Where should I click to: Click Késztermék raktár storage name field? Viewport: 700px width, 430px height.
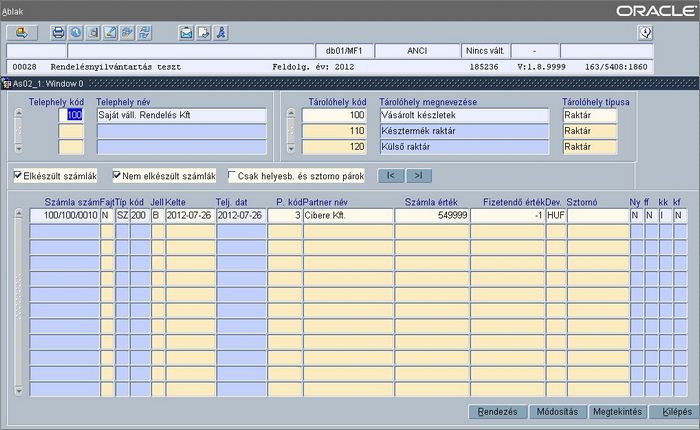464,131
